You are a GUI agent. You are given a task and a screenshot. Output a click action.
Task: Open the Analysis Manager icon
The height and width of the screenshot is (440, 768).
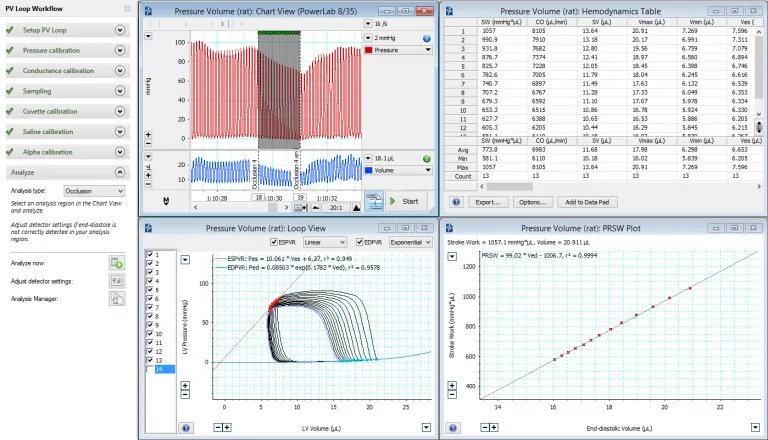tap(117, 298)
